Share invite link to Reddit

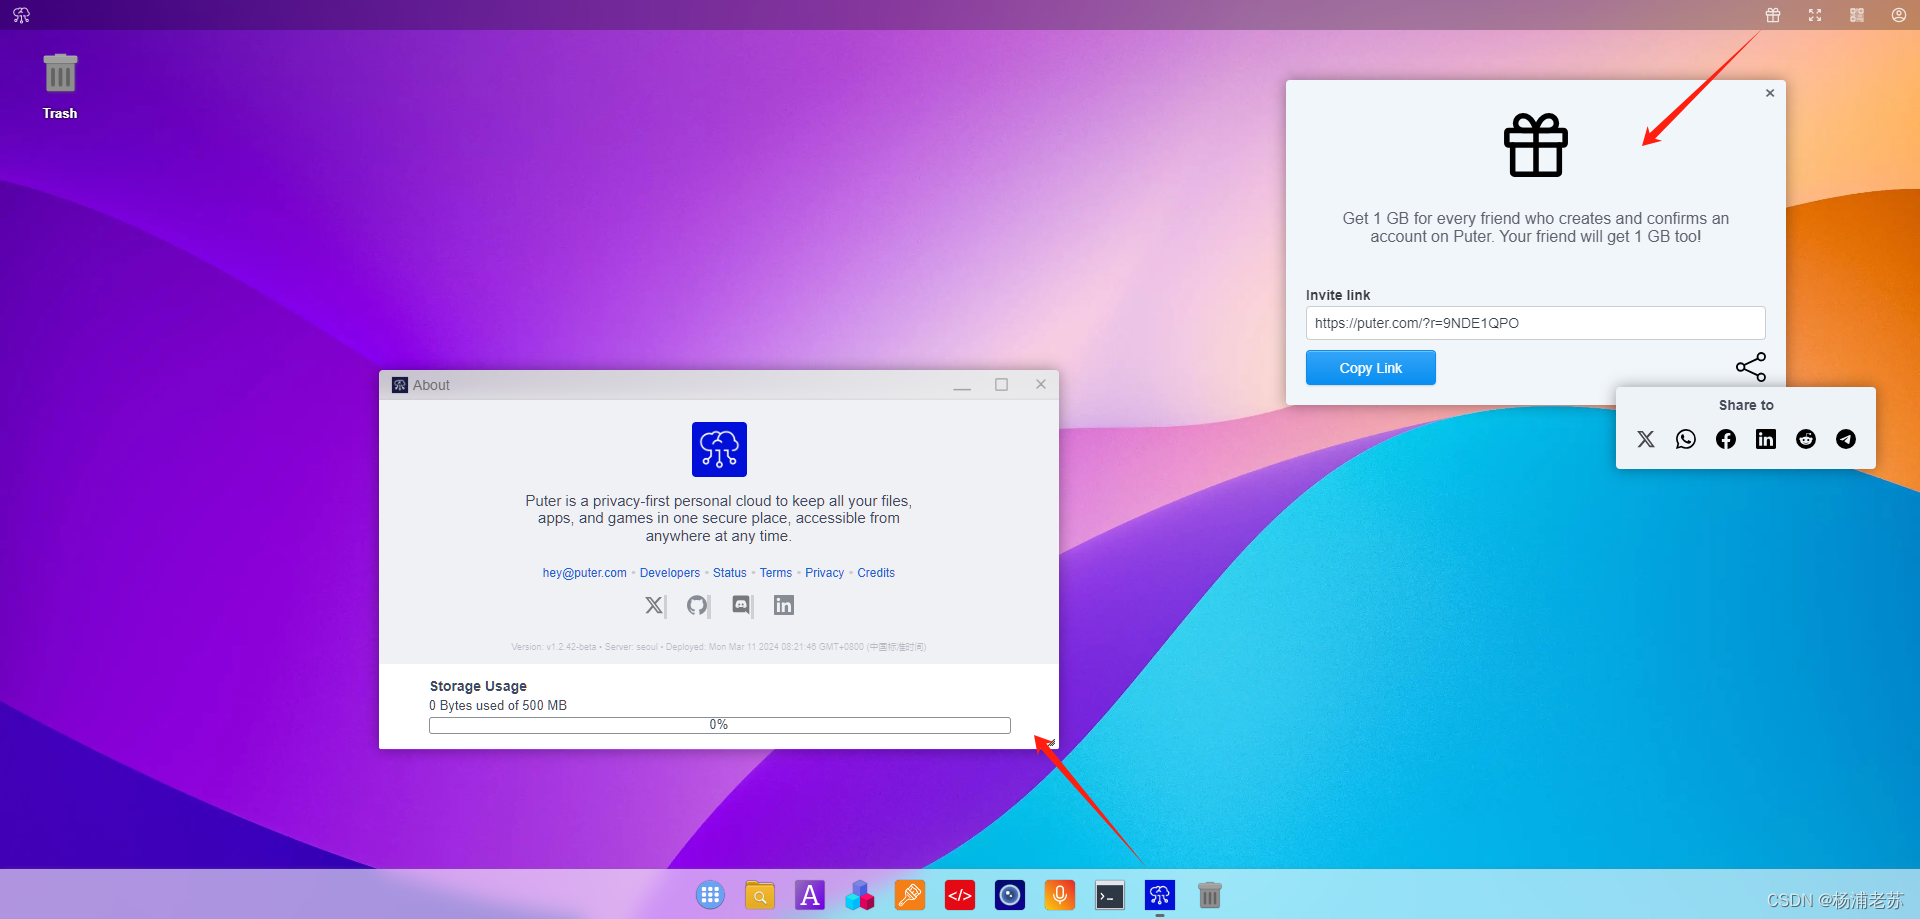[x=1806, y=439]
